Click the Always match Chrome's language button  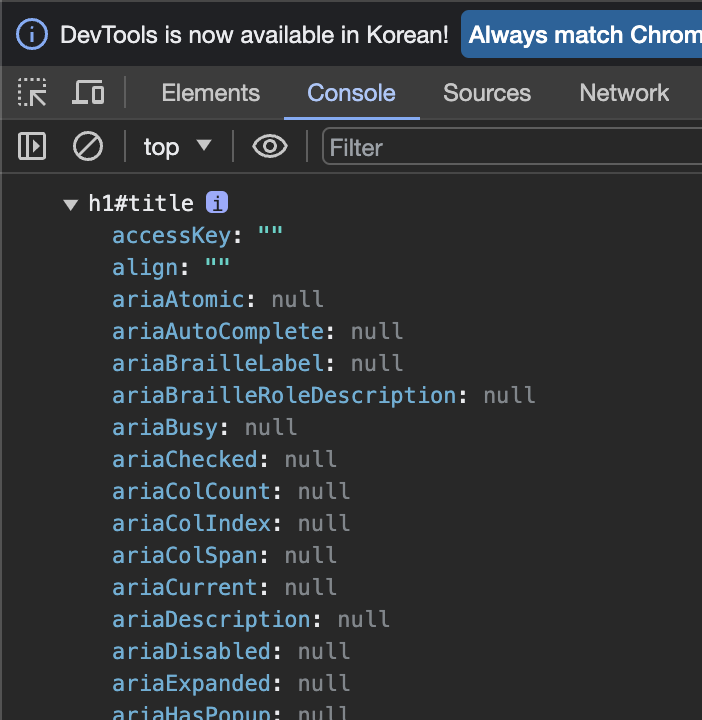click(581, 34)
